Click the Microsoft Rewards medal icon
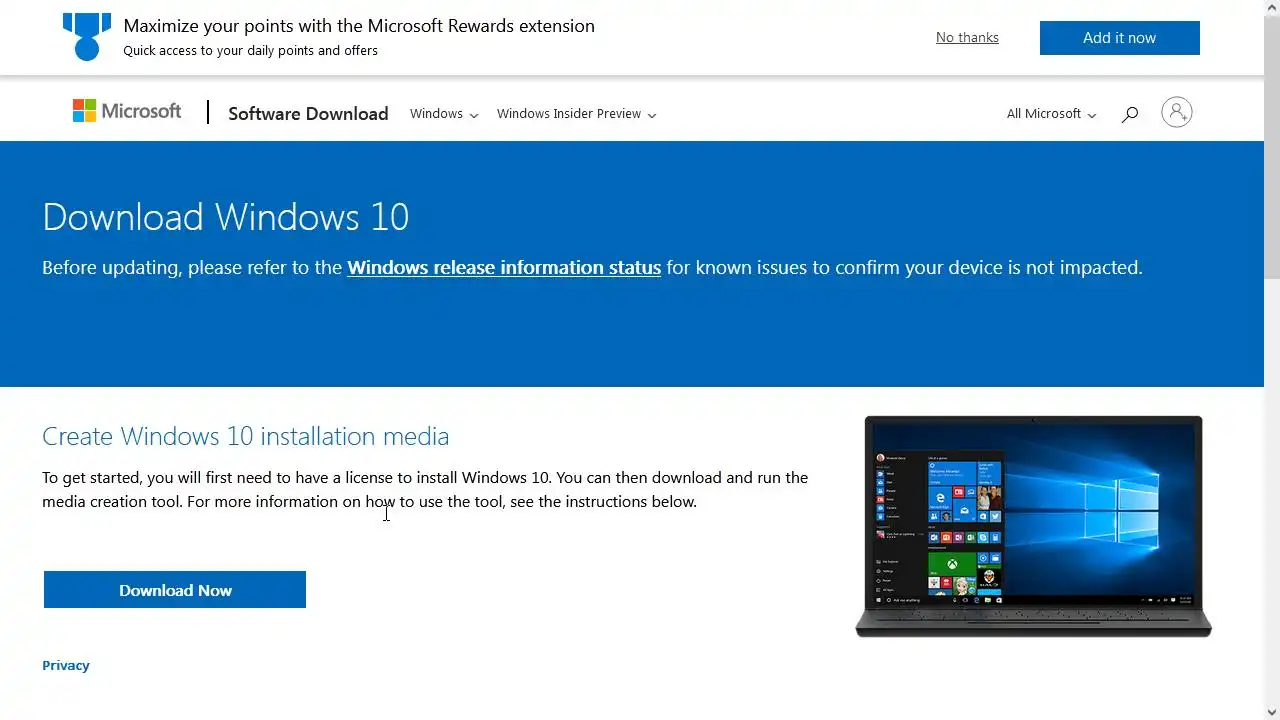Viewport: 1280px width, 720px height. [87, 37]
